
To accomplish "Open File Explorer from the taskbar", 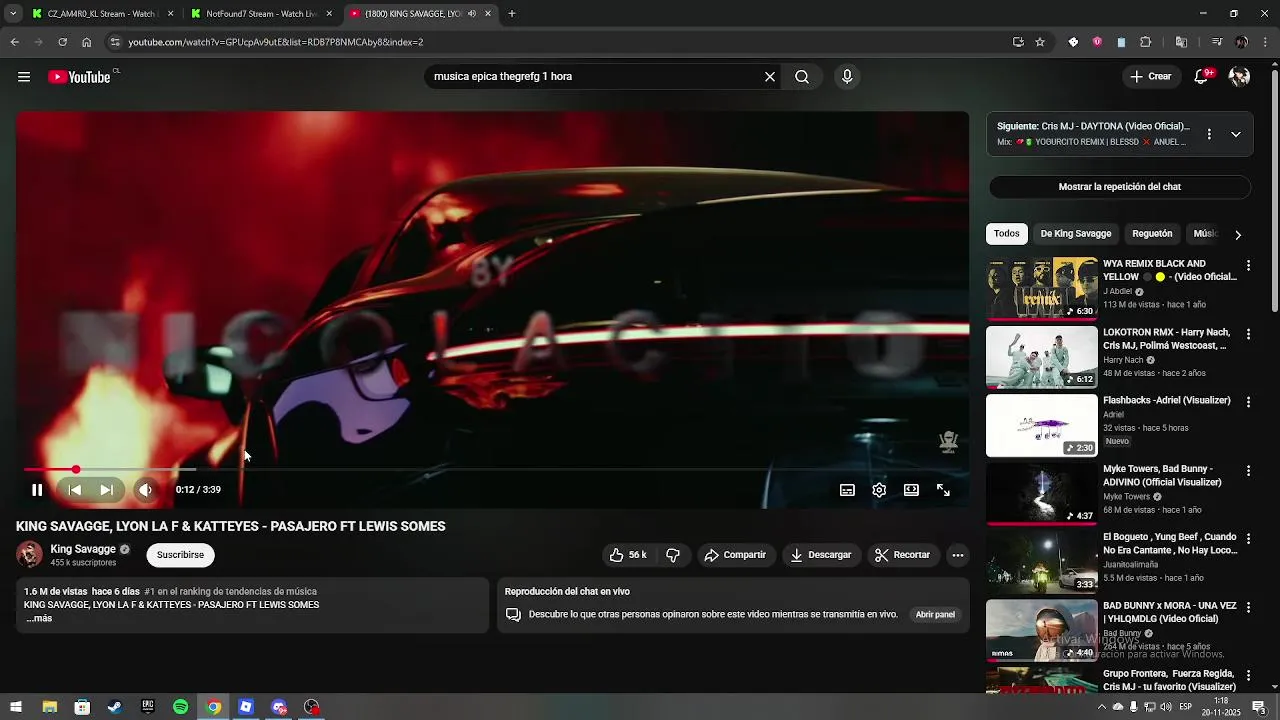I will pyautogui.click(x=49, y=707).
